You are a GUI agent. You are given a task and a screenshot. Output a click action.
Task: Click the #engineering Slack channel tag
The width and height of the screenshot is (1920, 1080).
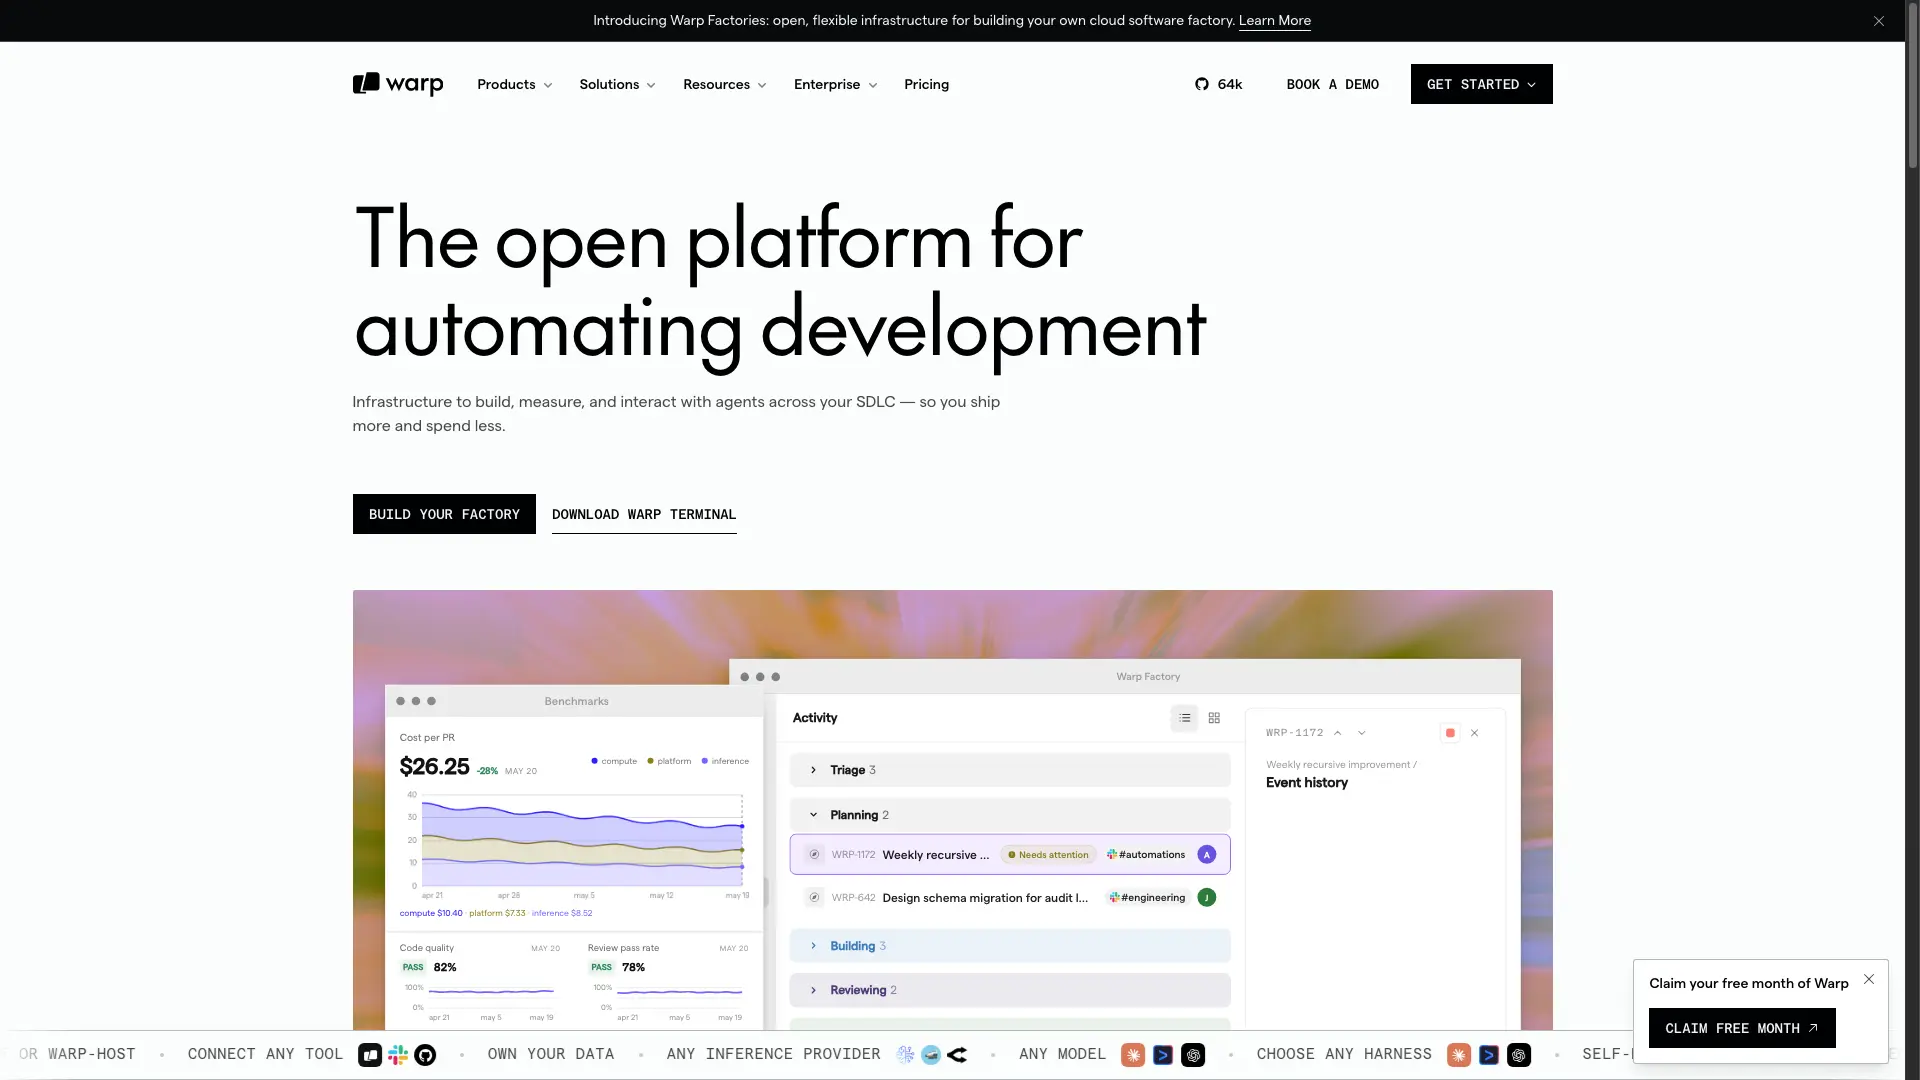(1147, 898)
